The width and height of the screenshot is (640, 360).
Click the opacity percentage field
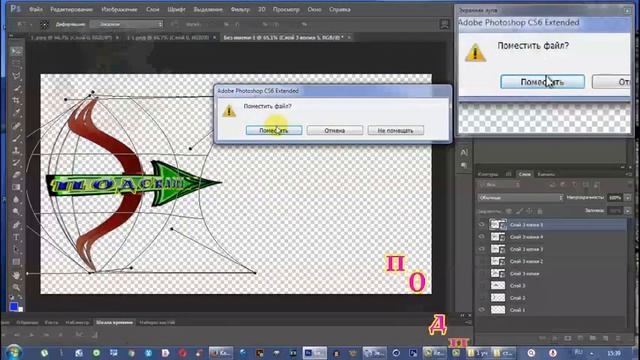615,198
